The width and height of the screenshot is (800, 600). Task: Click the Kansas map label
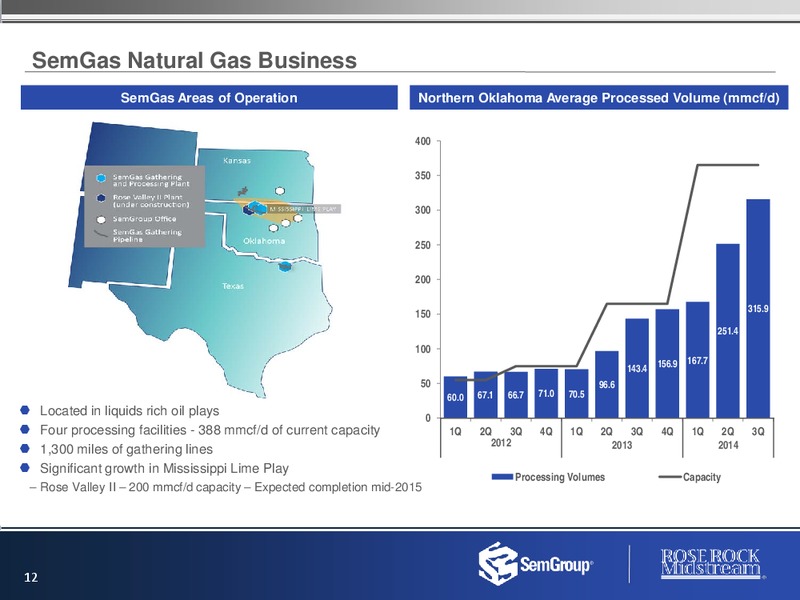pos(237,160)
